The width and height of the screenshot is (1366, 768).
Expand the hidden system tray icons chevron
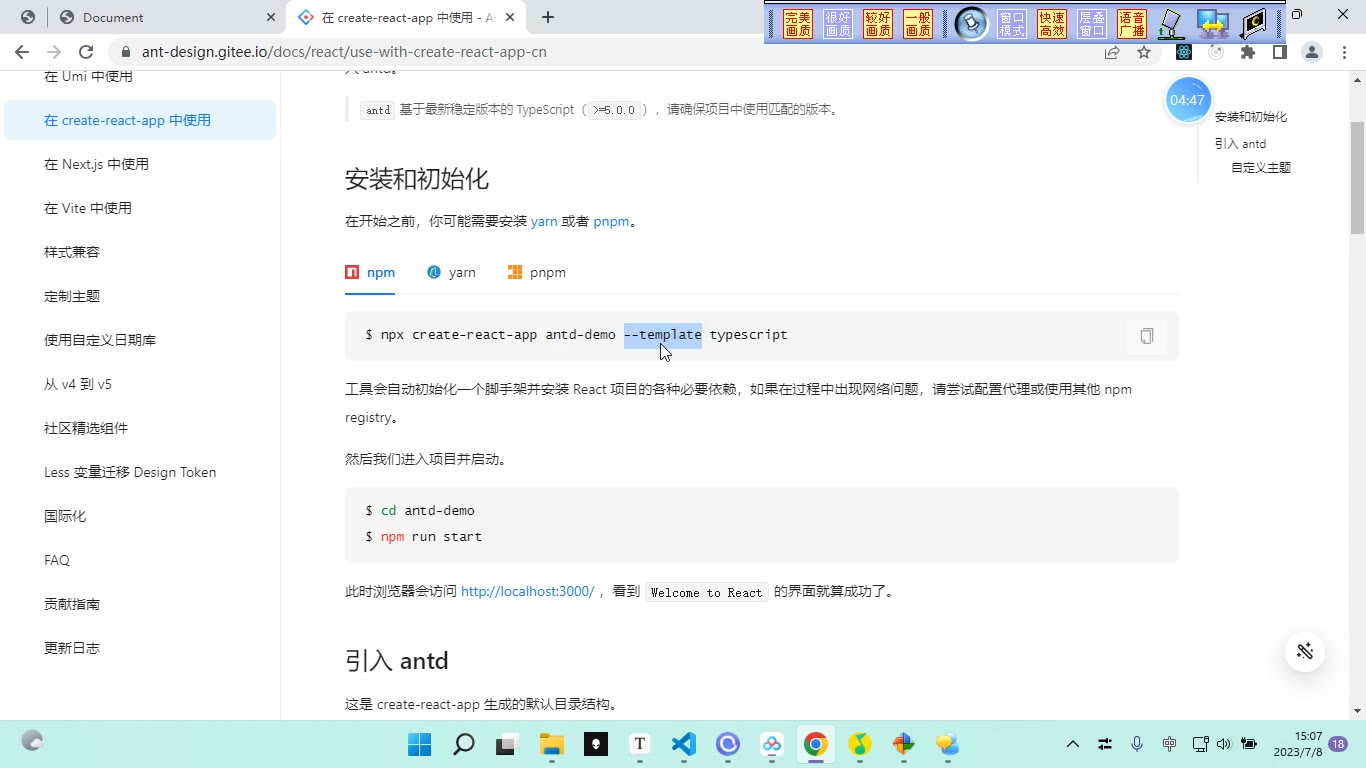point(1073,744)
